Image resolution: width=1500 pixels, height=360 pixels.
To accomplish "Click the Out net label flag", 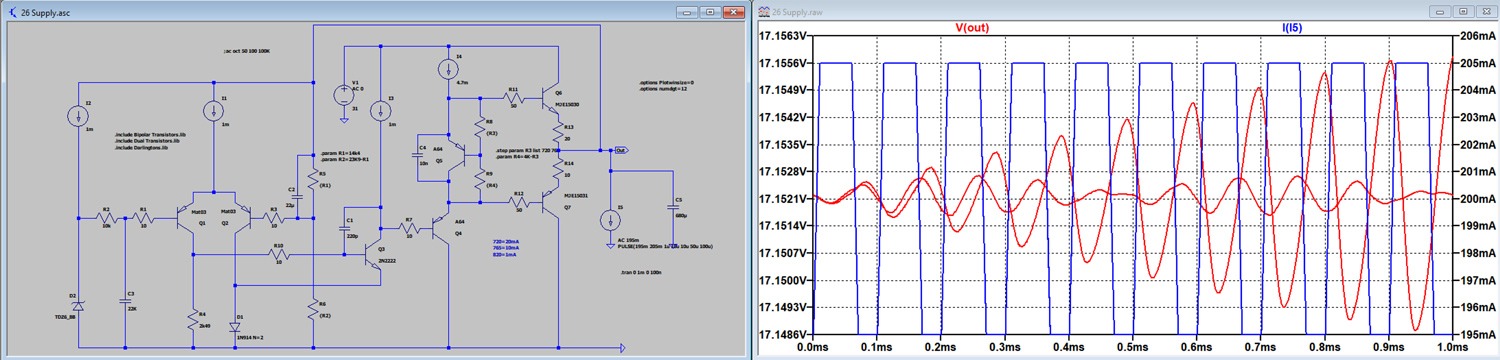I will [621, 150].
